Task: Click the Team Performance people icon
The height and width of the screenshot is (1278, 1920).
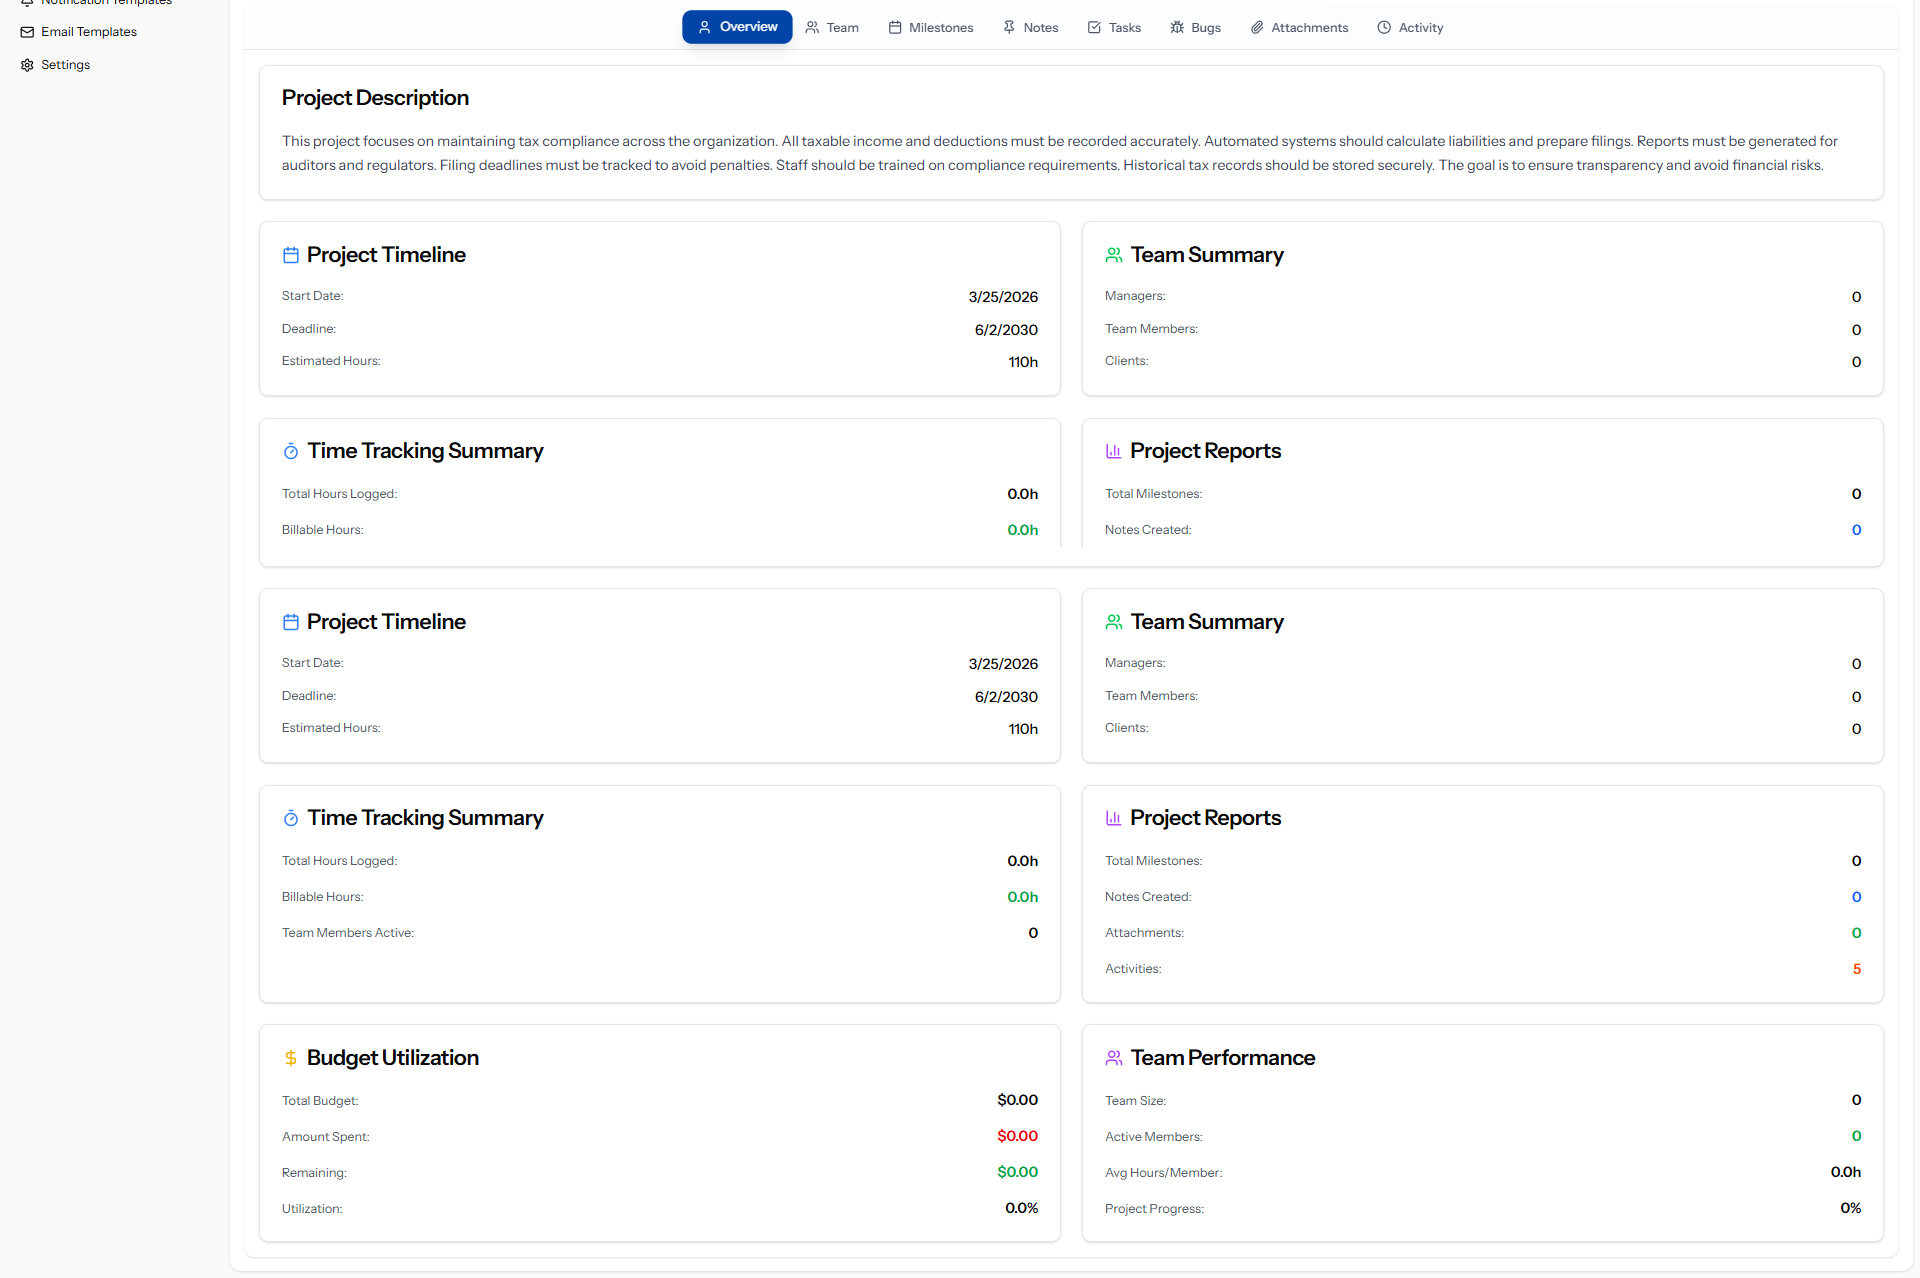Action: [x=1114, y=1058]
